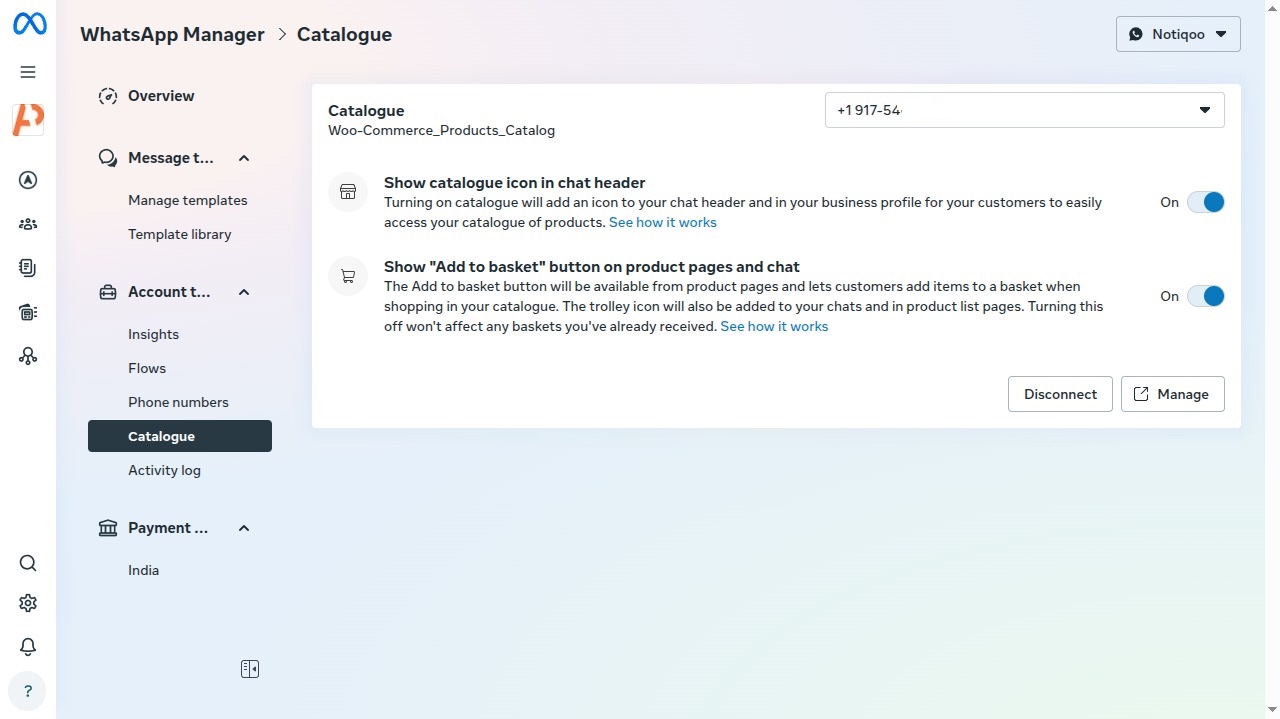Open India under Payment

144,570
